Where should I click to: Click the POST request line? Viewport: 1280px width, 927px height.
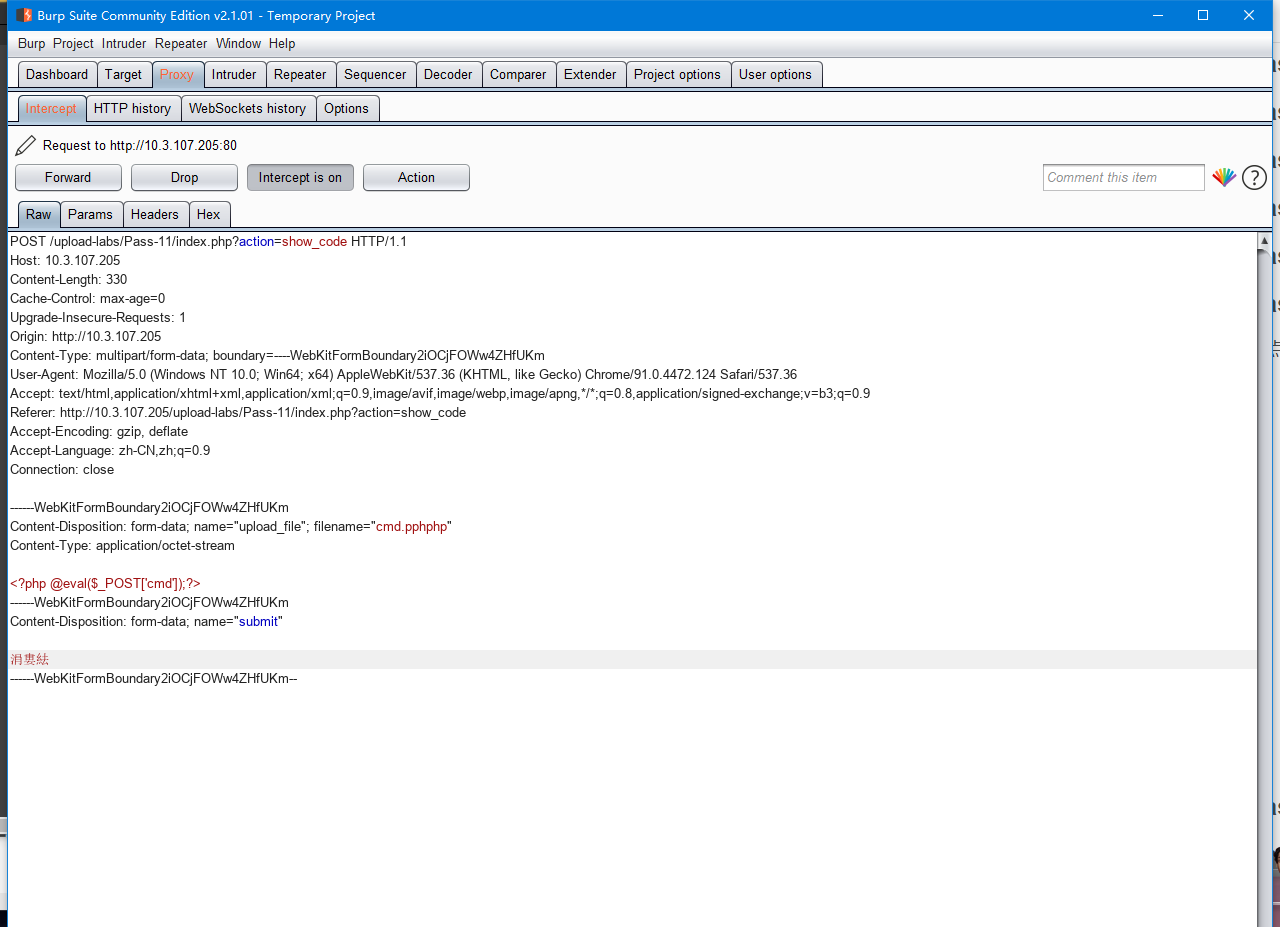[208, 242]
